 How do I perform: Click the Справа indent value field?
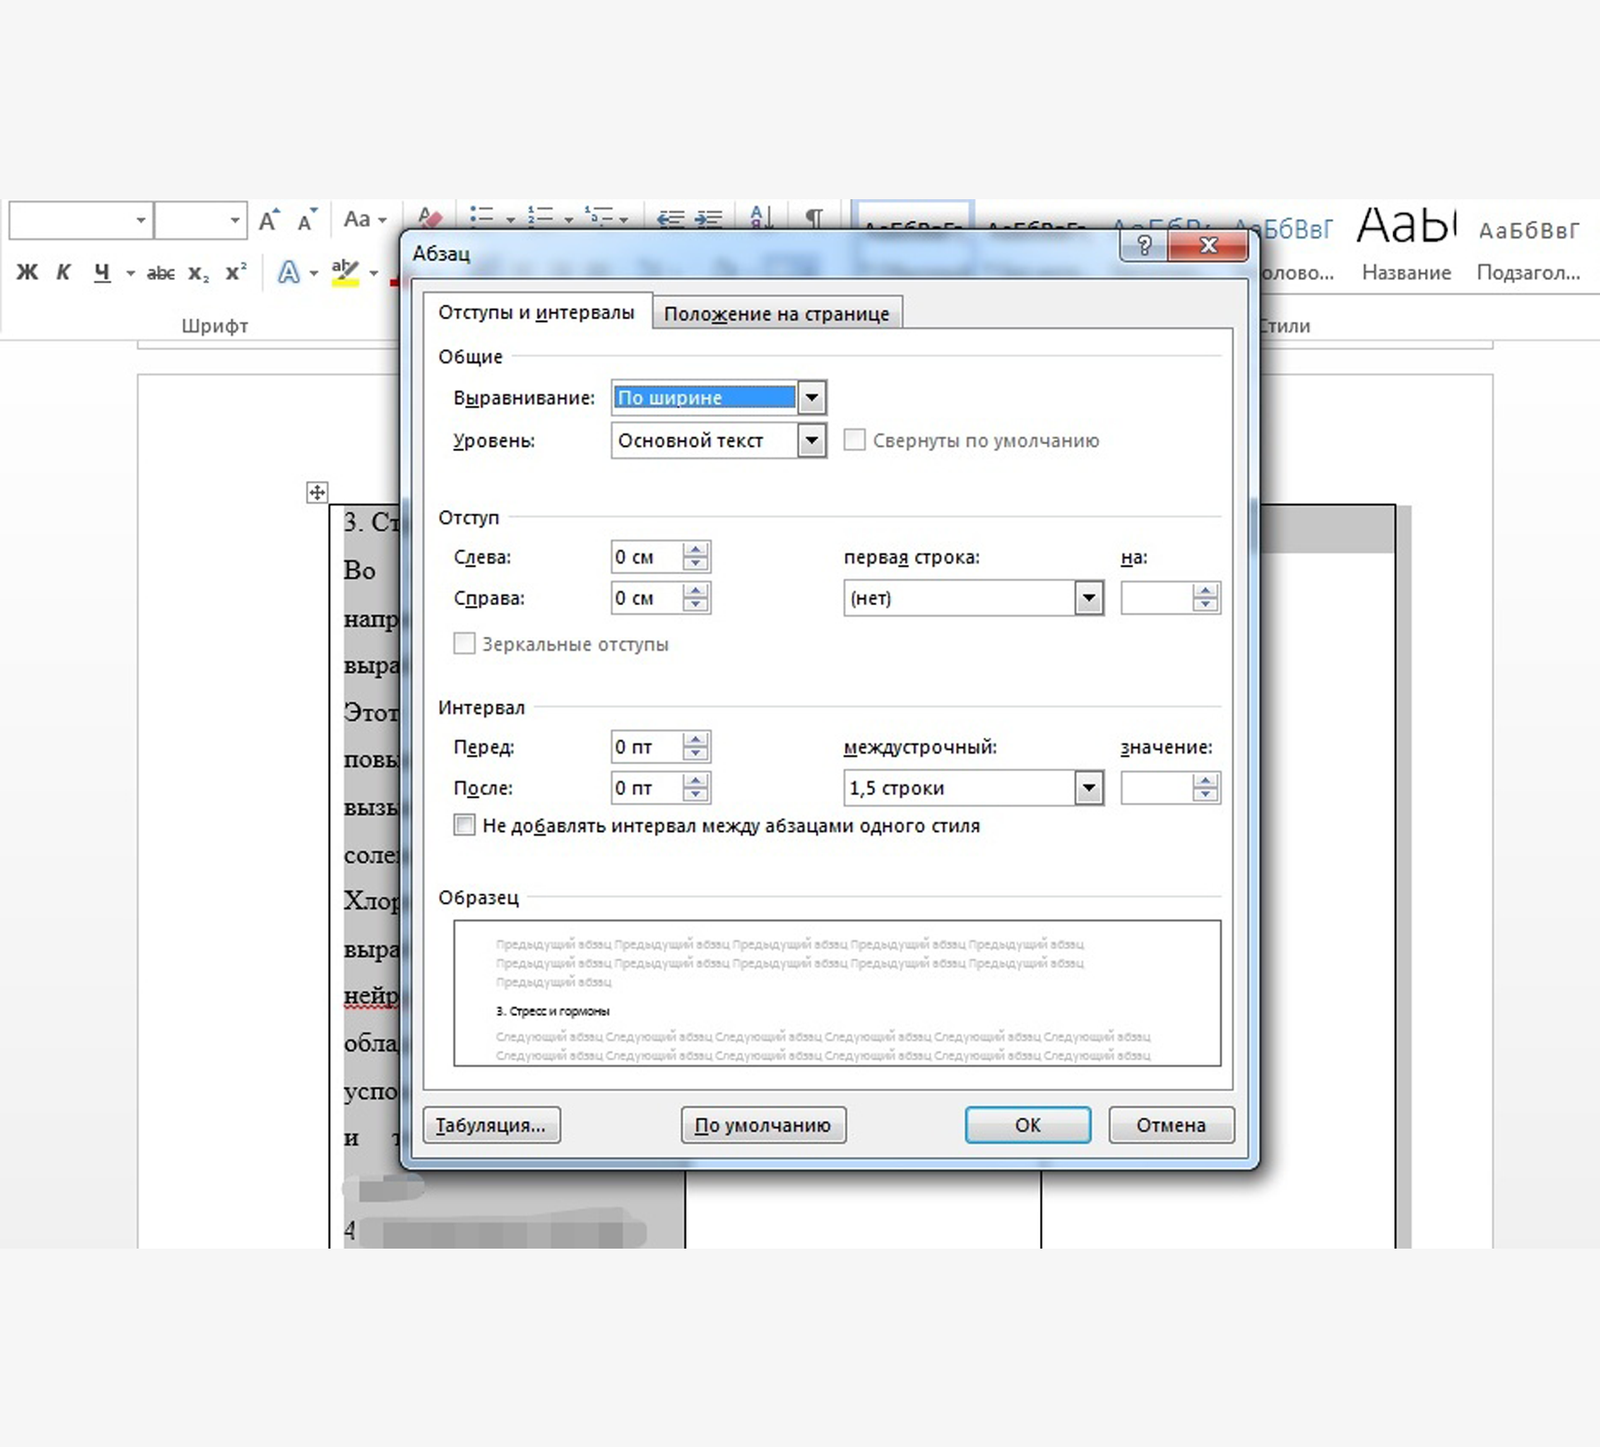(647, 598)
